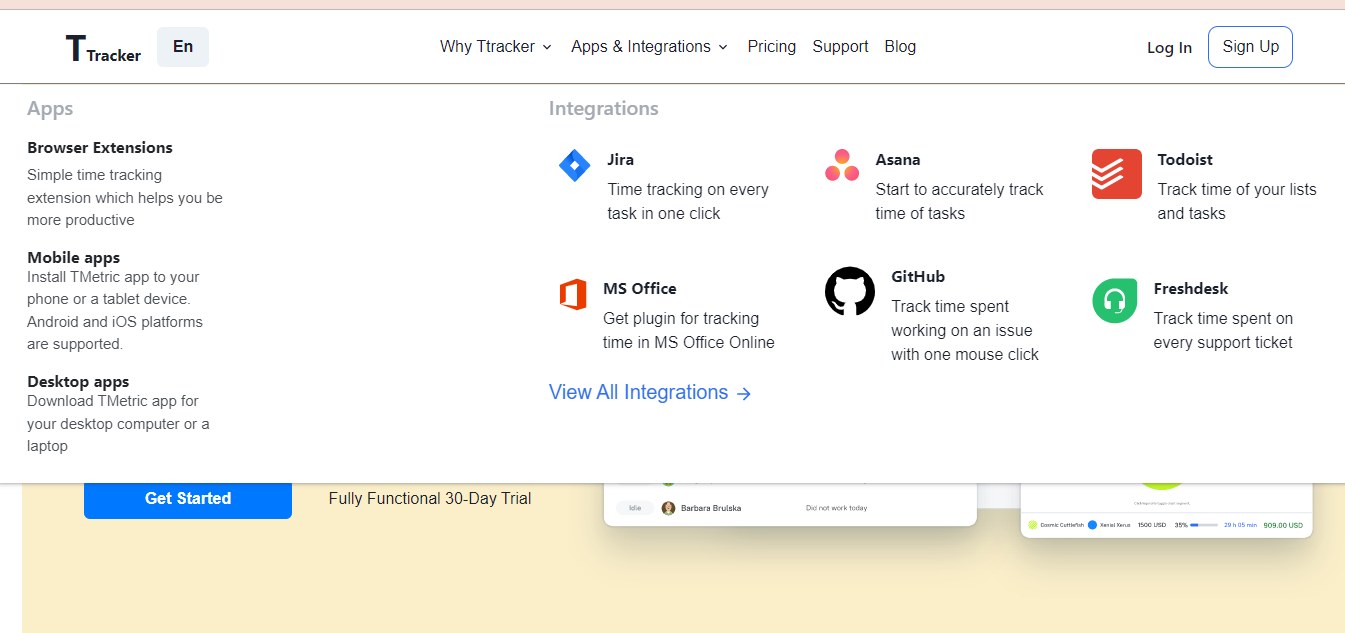Open the Jira integration icon
Image resolution: width=1345 pixels, height=633 pixels.
(x=575, y=165)
